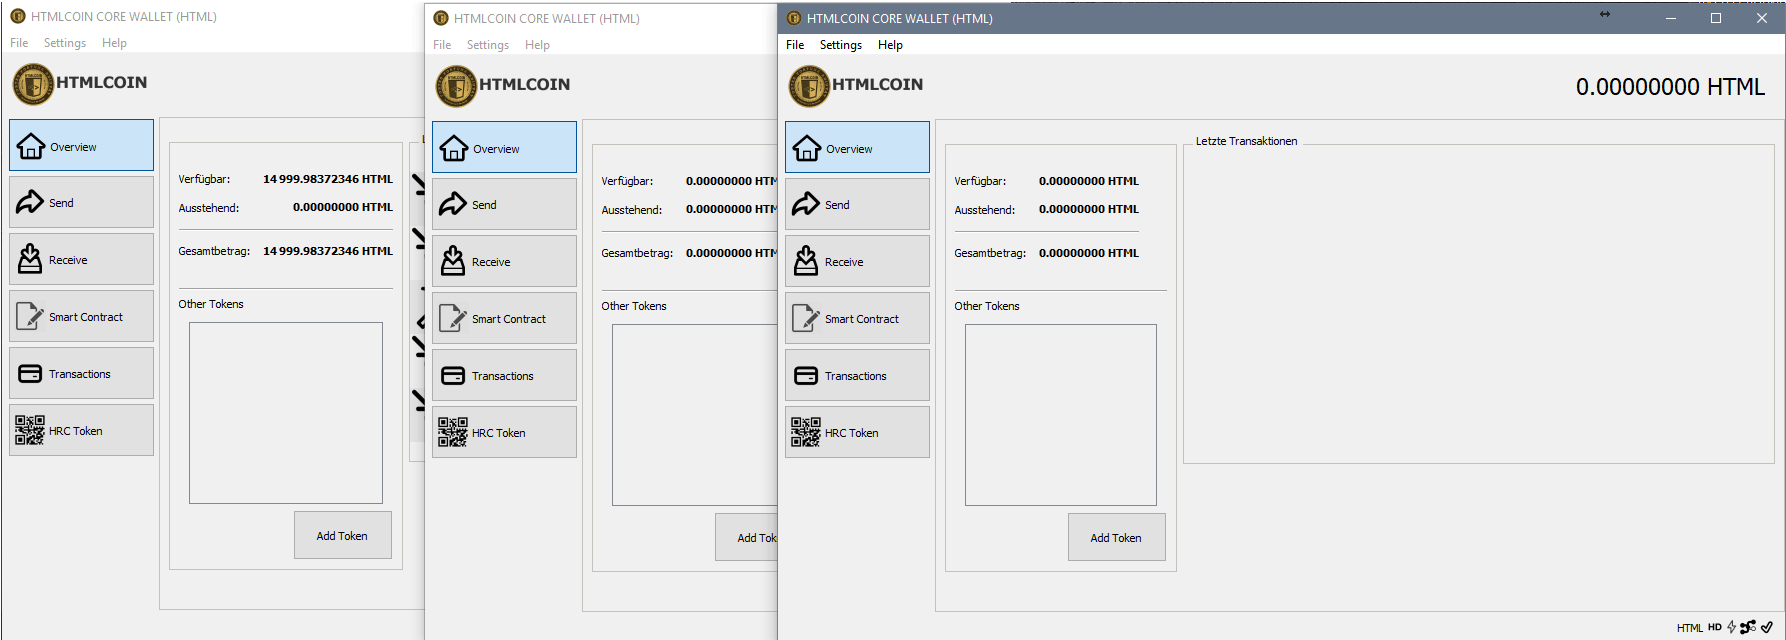Click the Other Tokens label in front window
1786x640 pixels.
[987, 306]
